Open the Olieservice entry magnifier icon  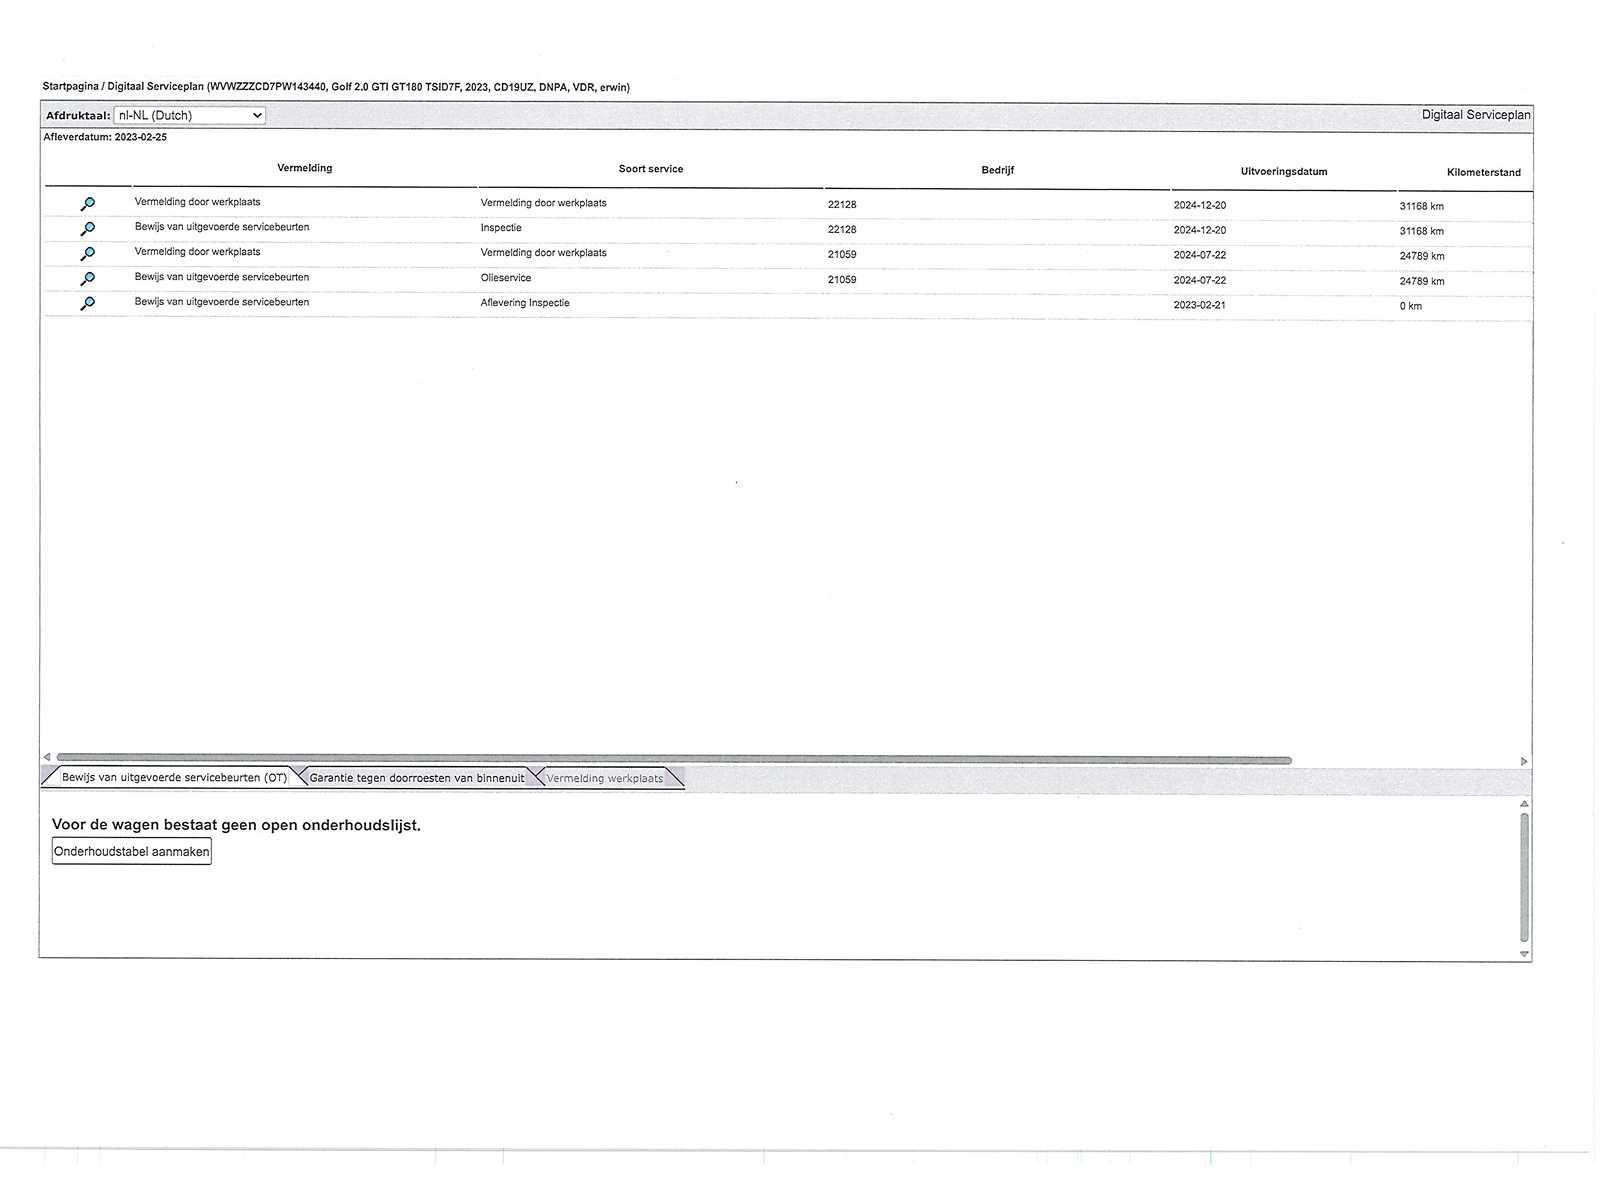coord(88,279)
